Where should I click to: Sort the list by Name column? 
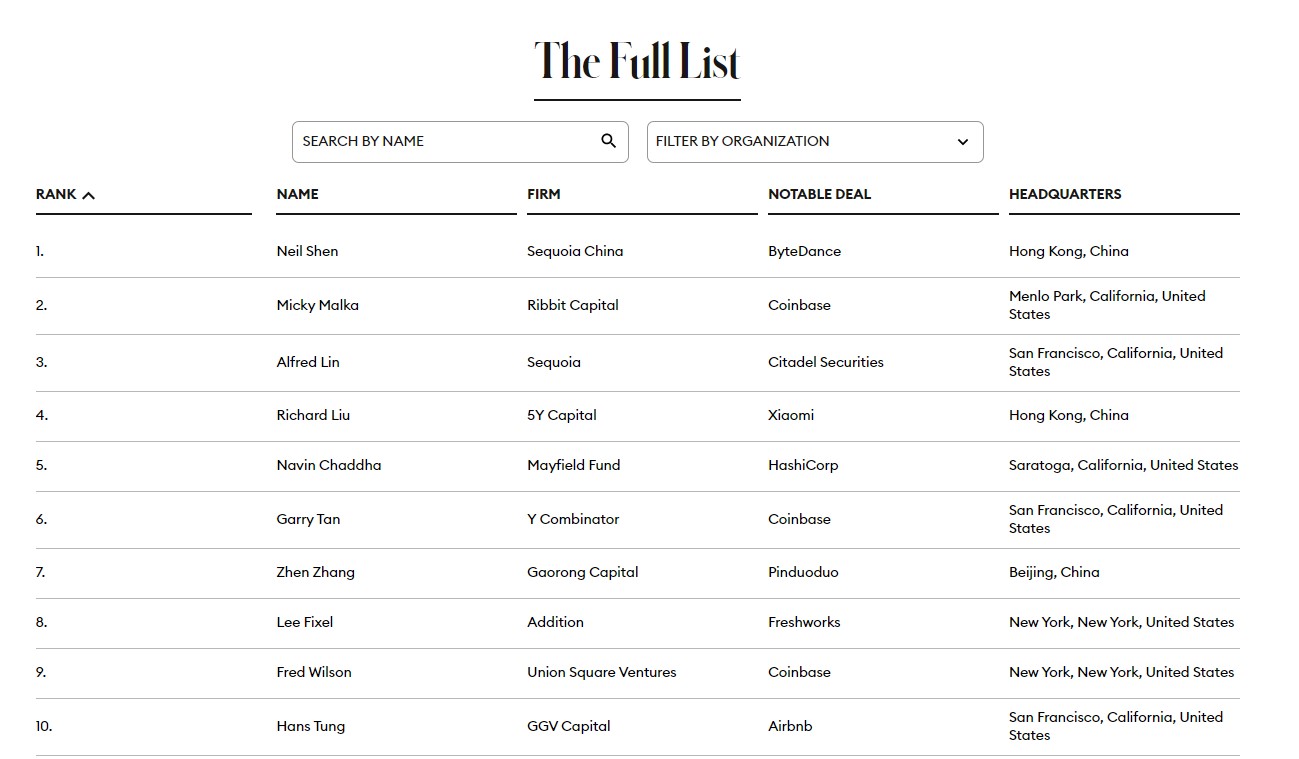(297, 194)
